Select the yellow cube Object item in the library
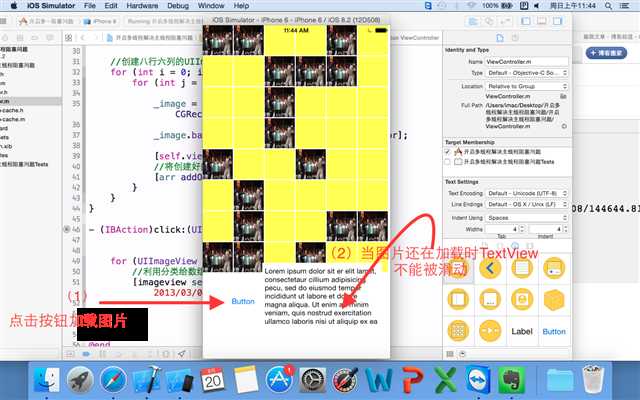 pyautogui.click(x=554, y=300)
